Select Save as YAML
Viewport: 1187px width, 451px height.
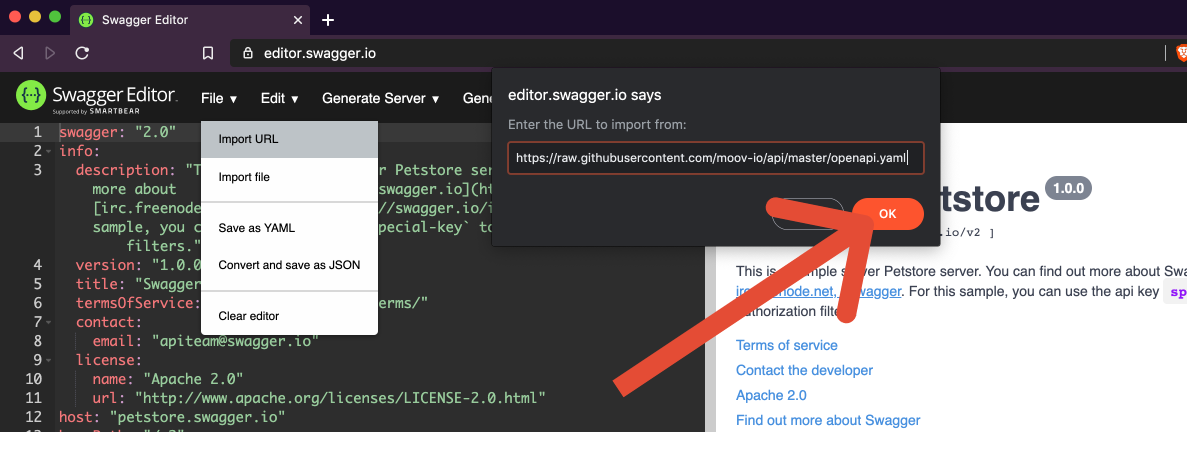289,228
